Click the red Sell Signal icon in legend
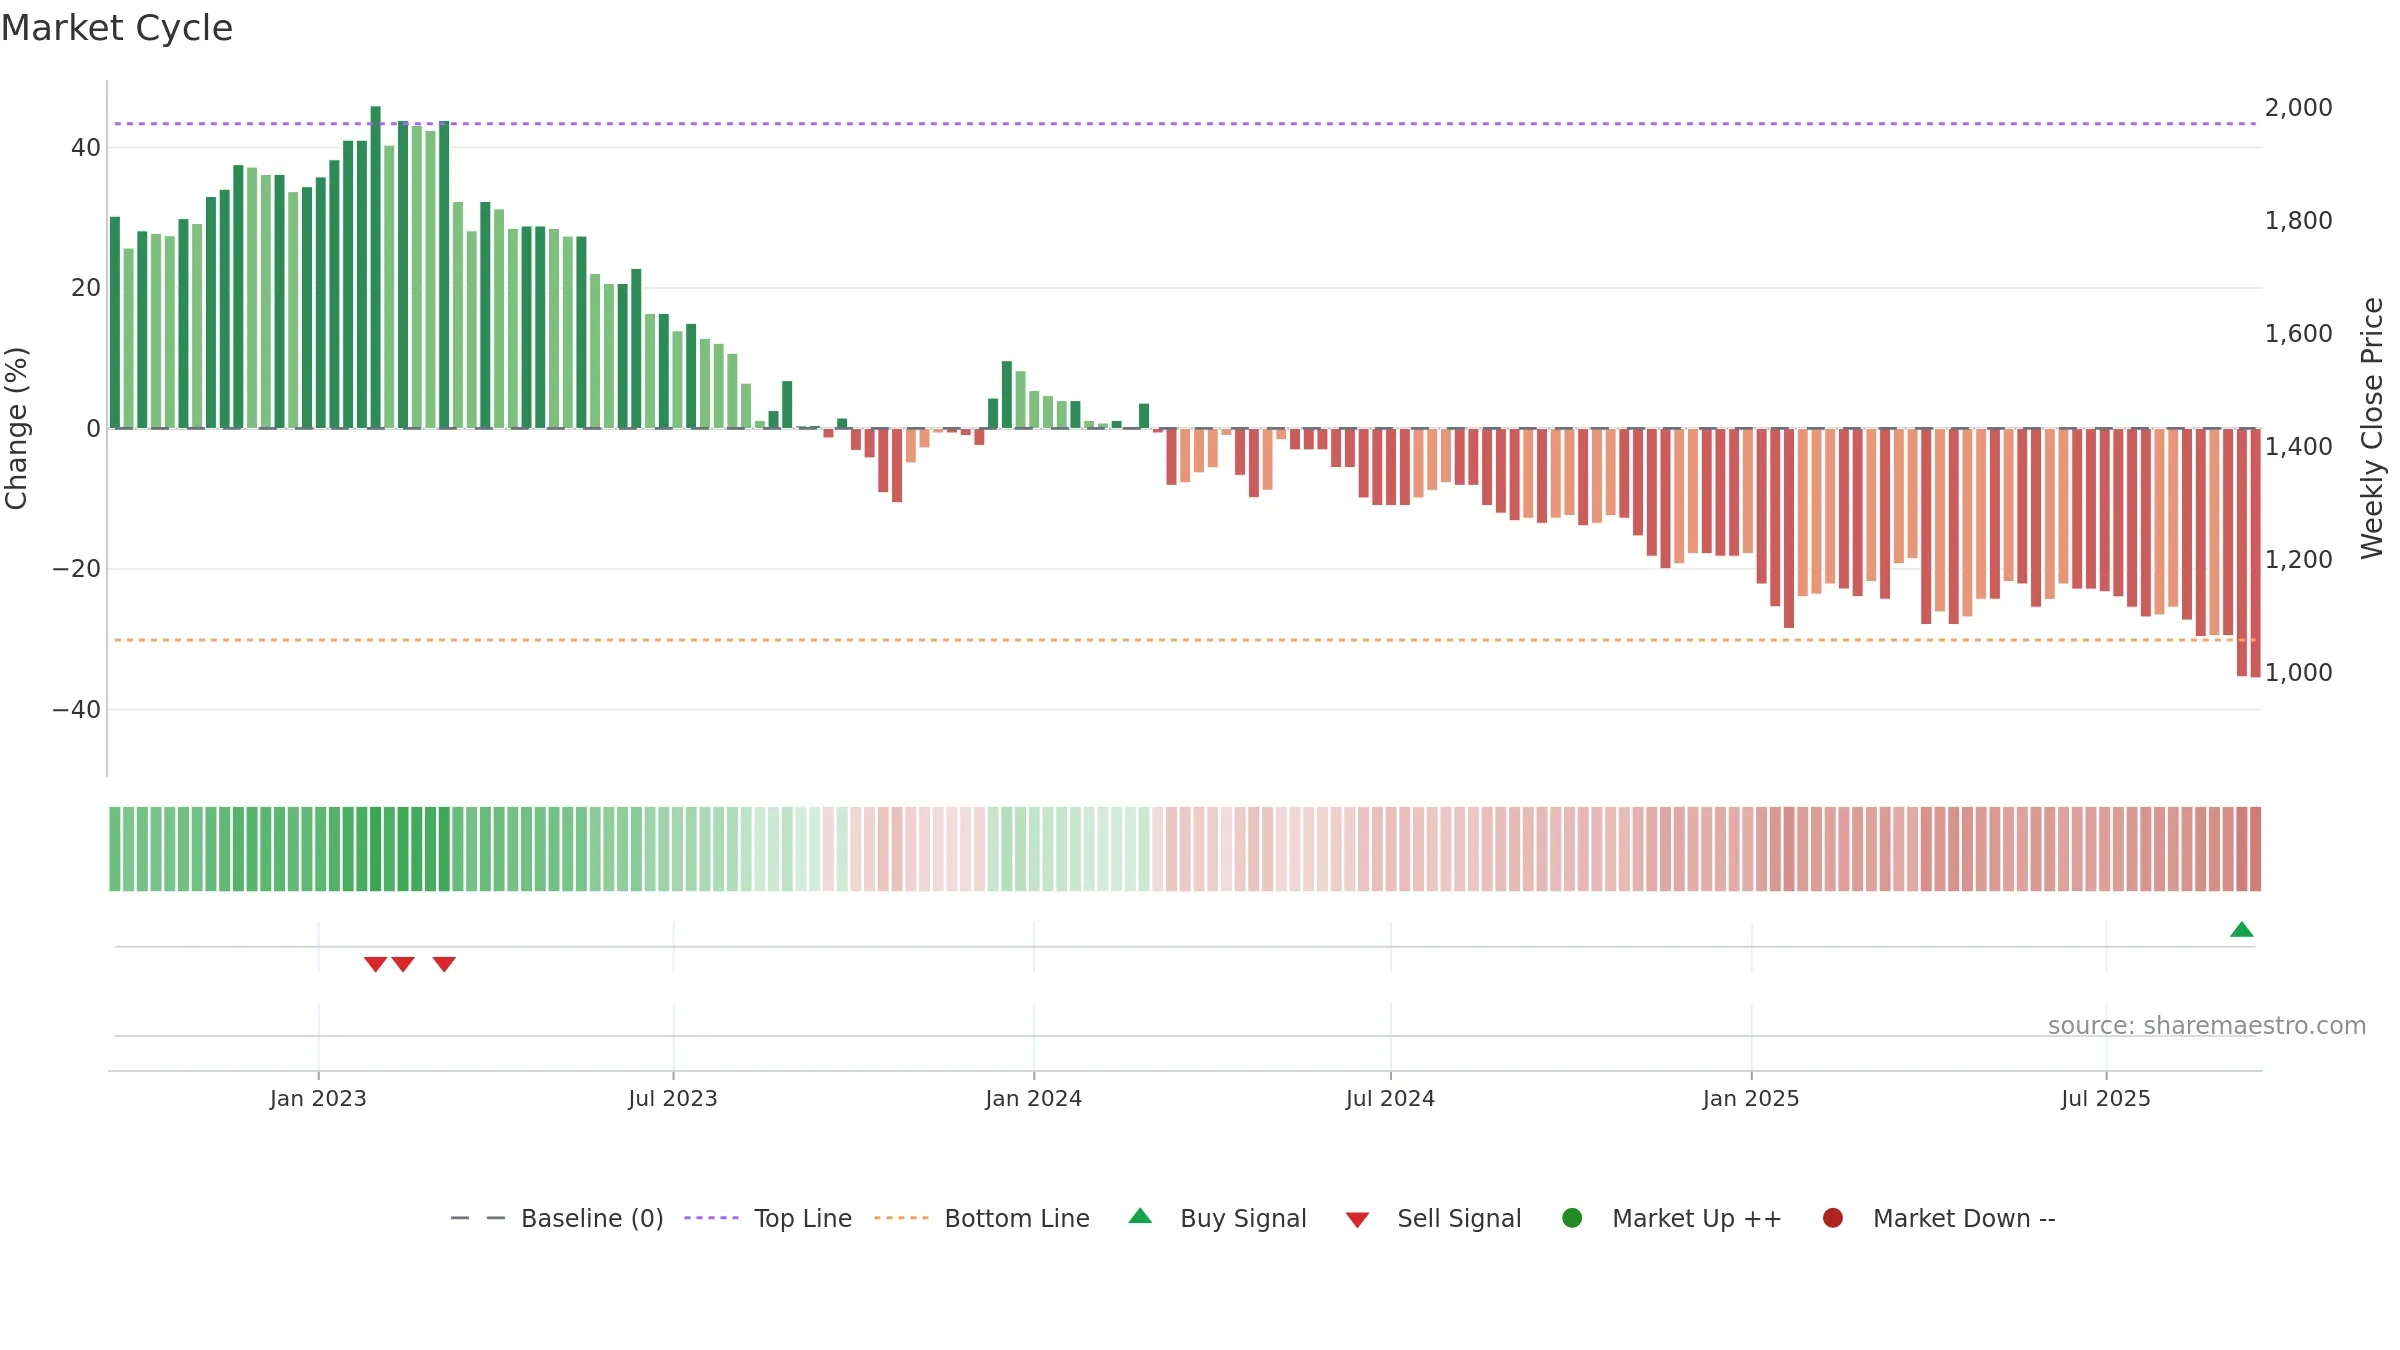 1357,1220
